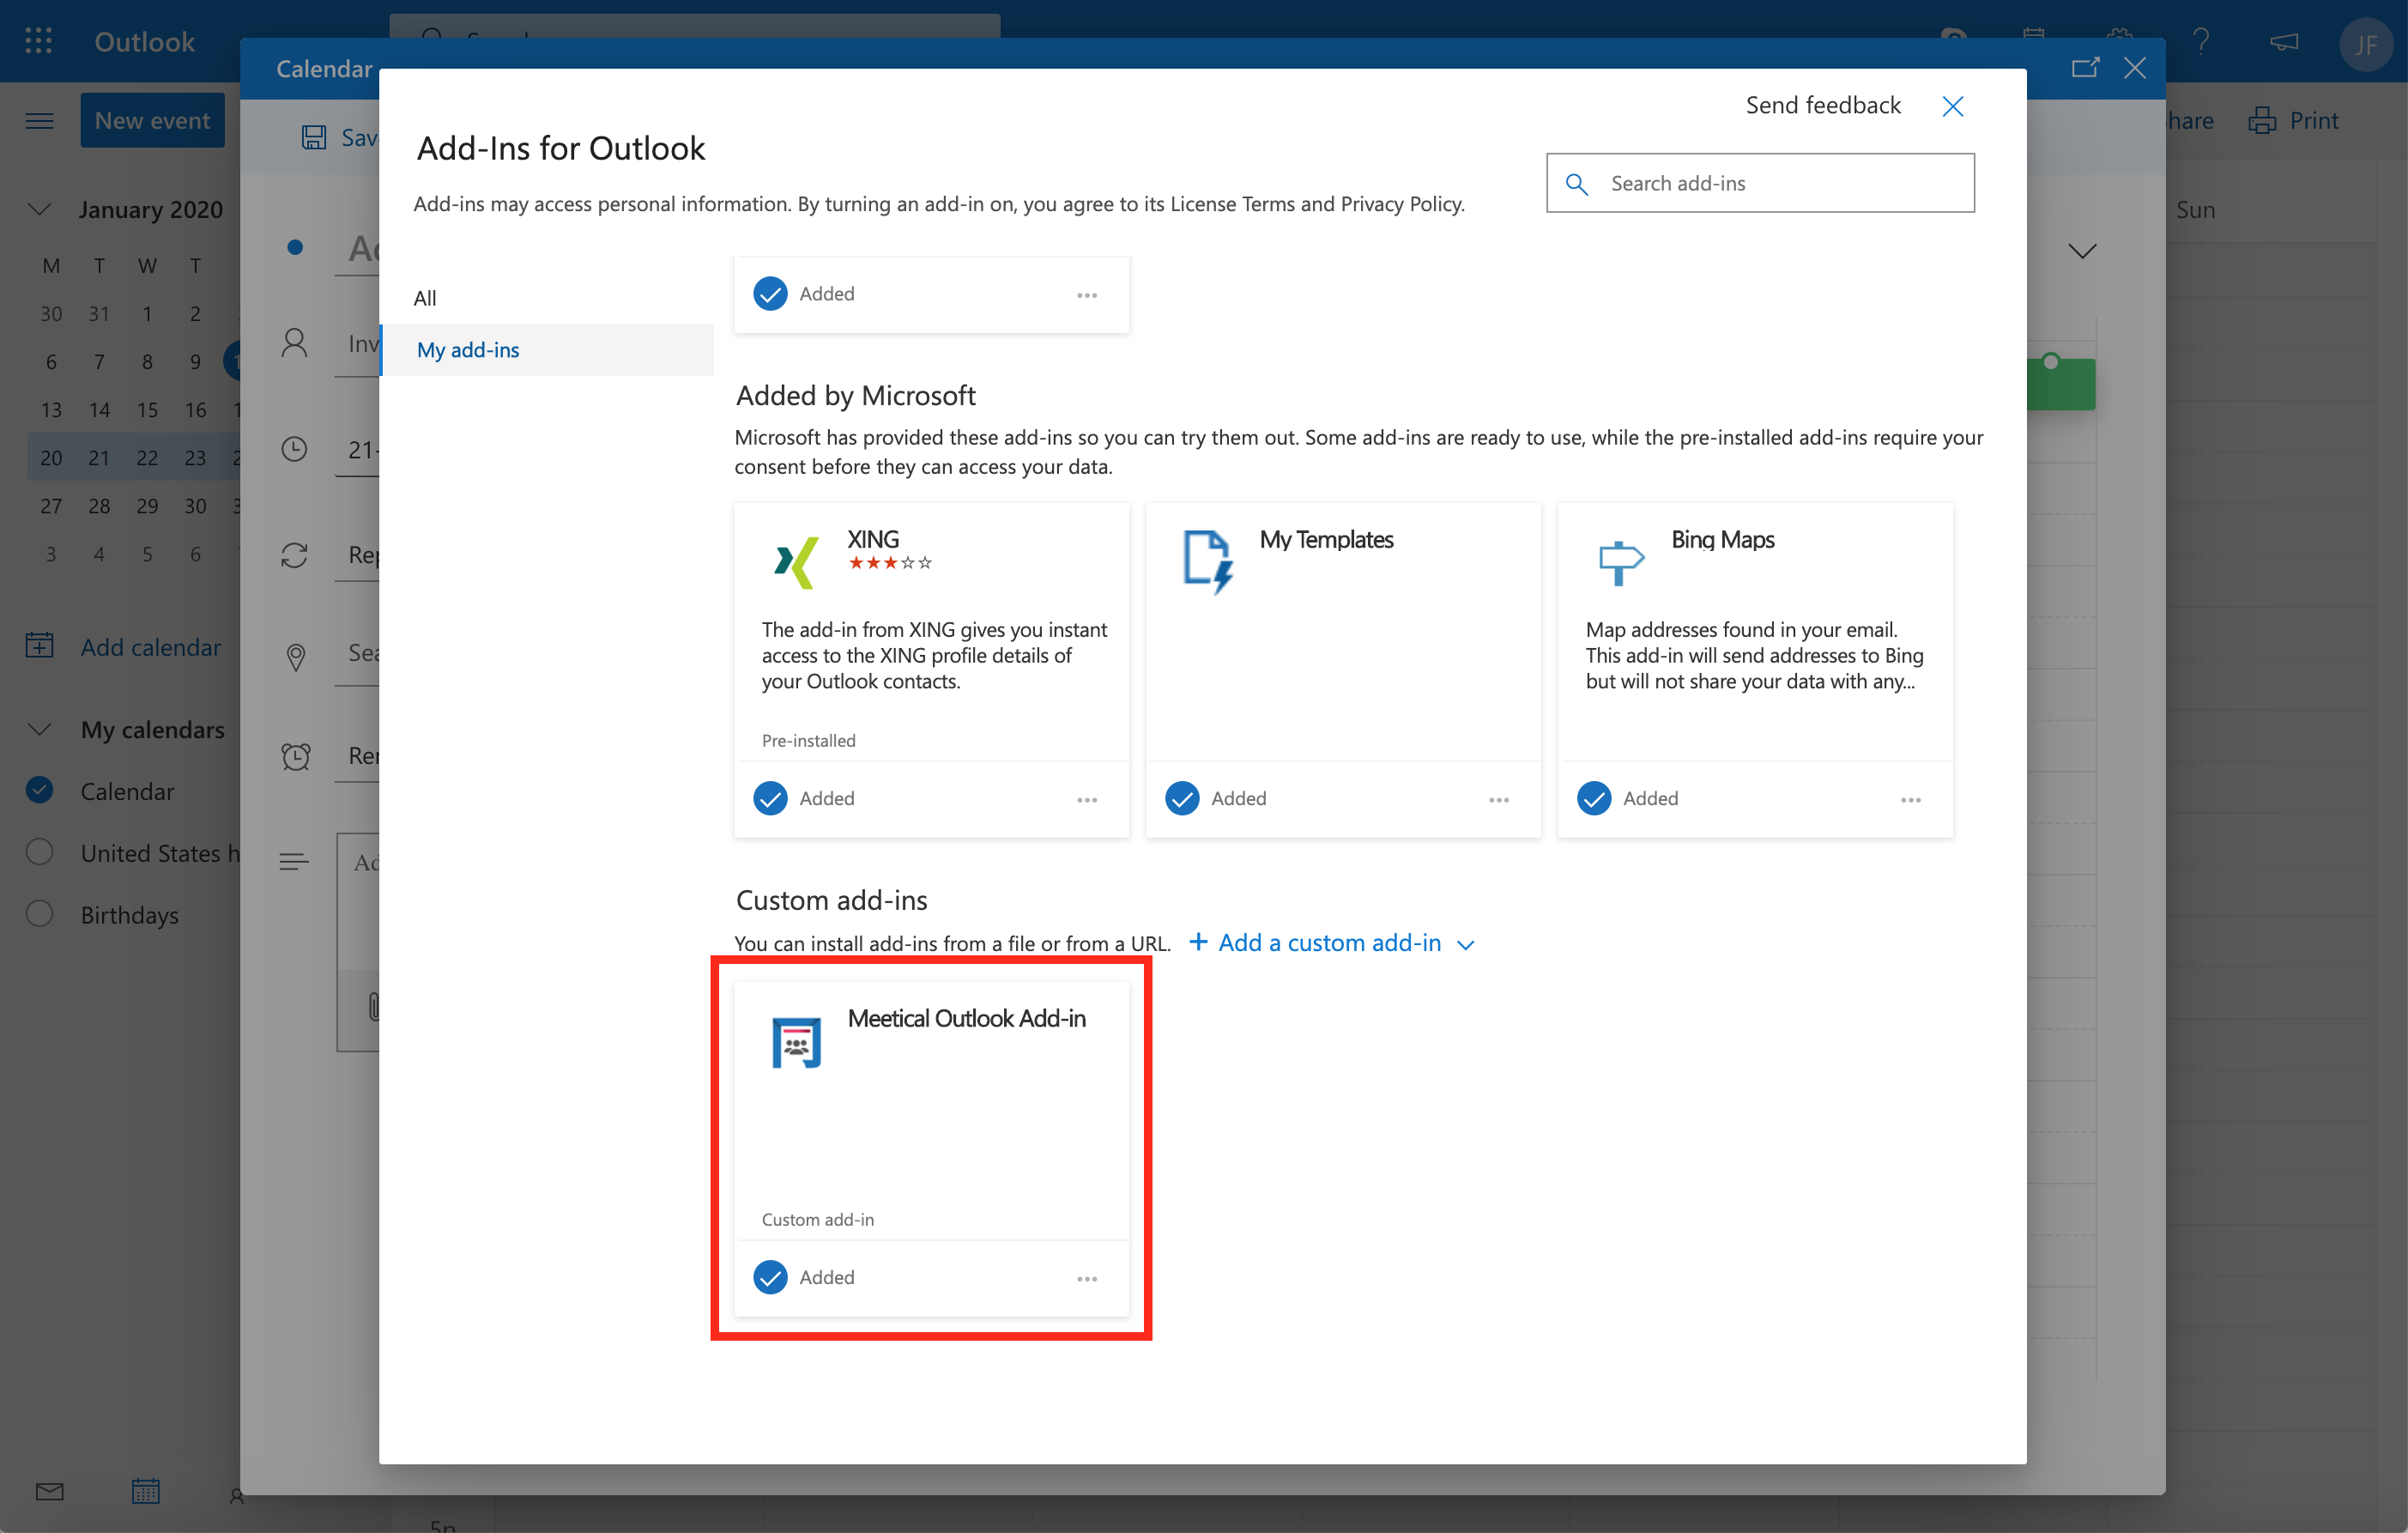Screen dimensions: 2408x1533
Task: Collapse the My calendars section
Action: coord(39,729)
